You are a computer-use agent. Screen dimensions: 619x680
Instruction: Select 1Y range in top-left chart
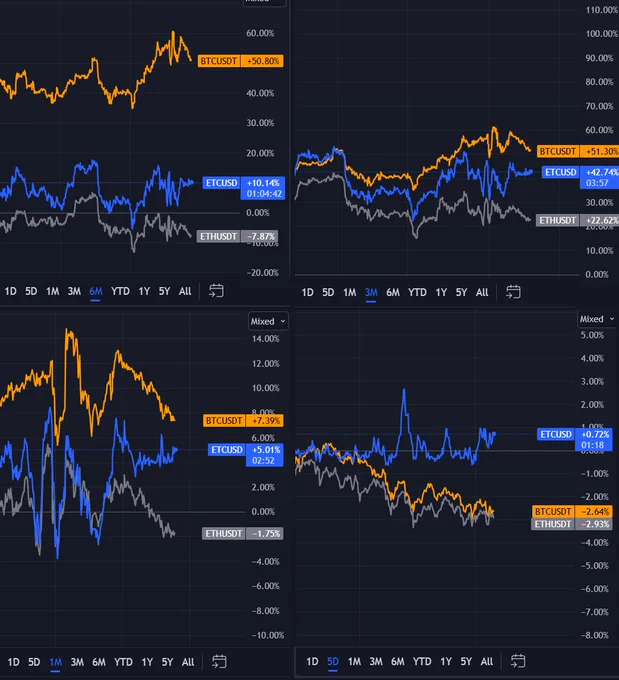click(x=144, y=291)
